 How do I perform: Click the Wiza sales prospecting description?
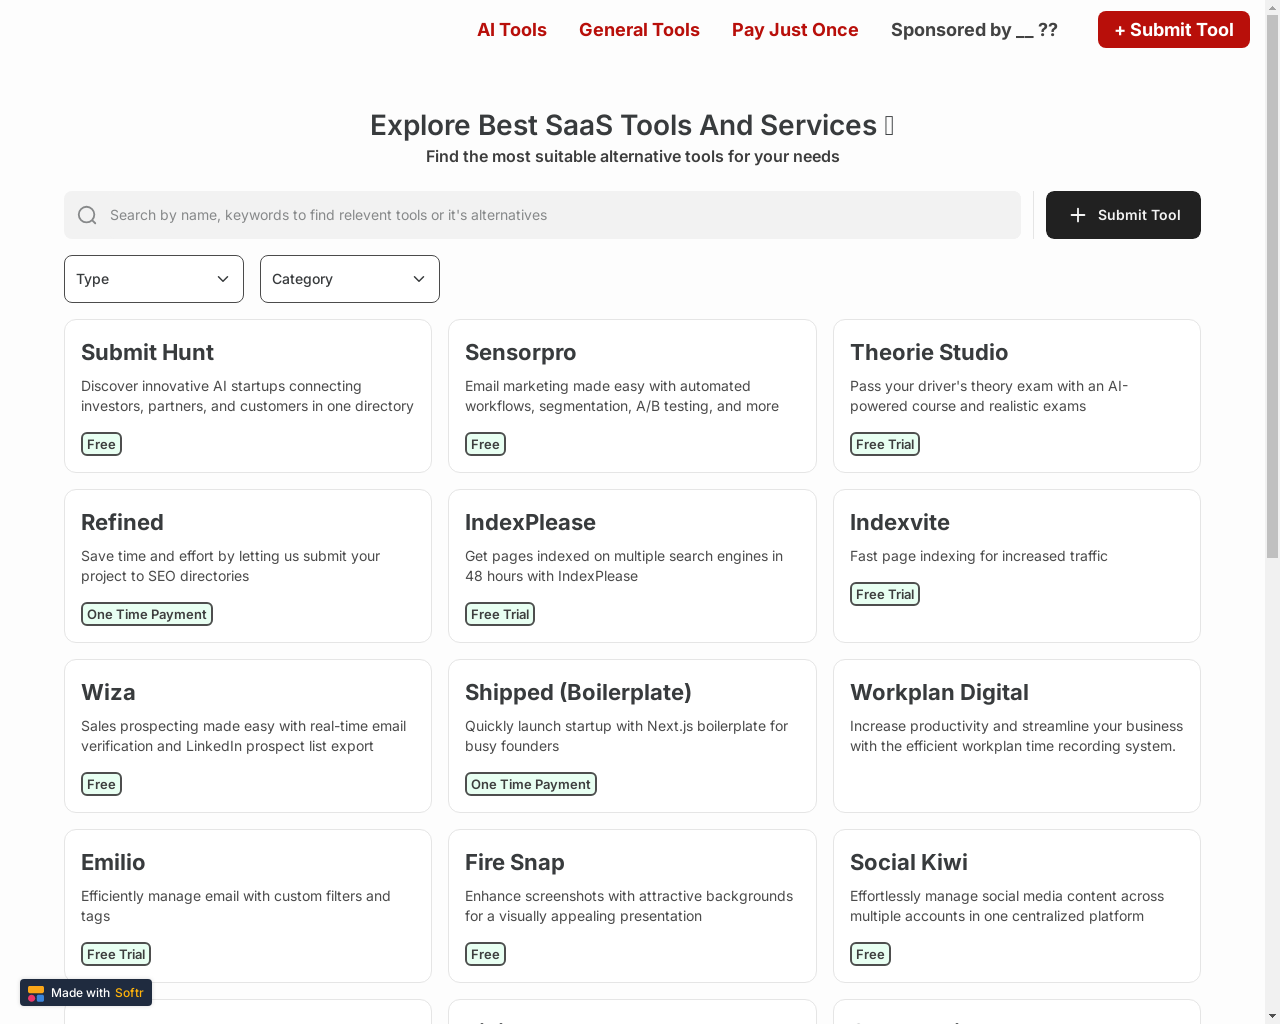[244, 736]
